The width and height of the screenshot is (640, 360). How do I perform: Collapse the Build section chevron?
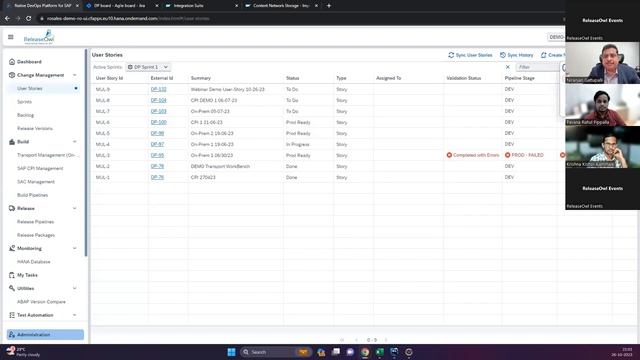[x=75, y=142]
